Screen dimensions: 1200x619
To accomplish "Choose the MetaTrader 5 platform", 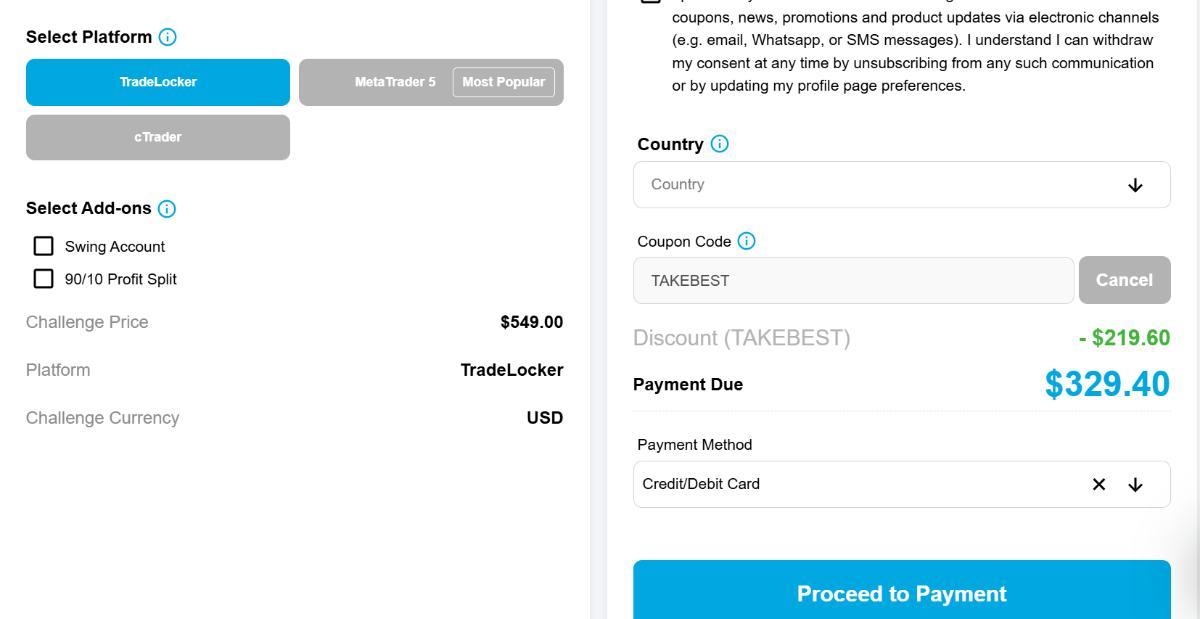I will pyautogui.click(x=395, y=82).
